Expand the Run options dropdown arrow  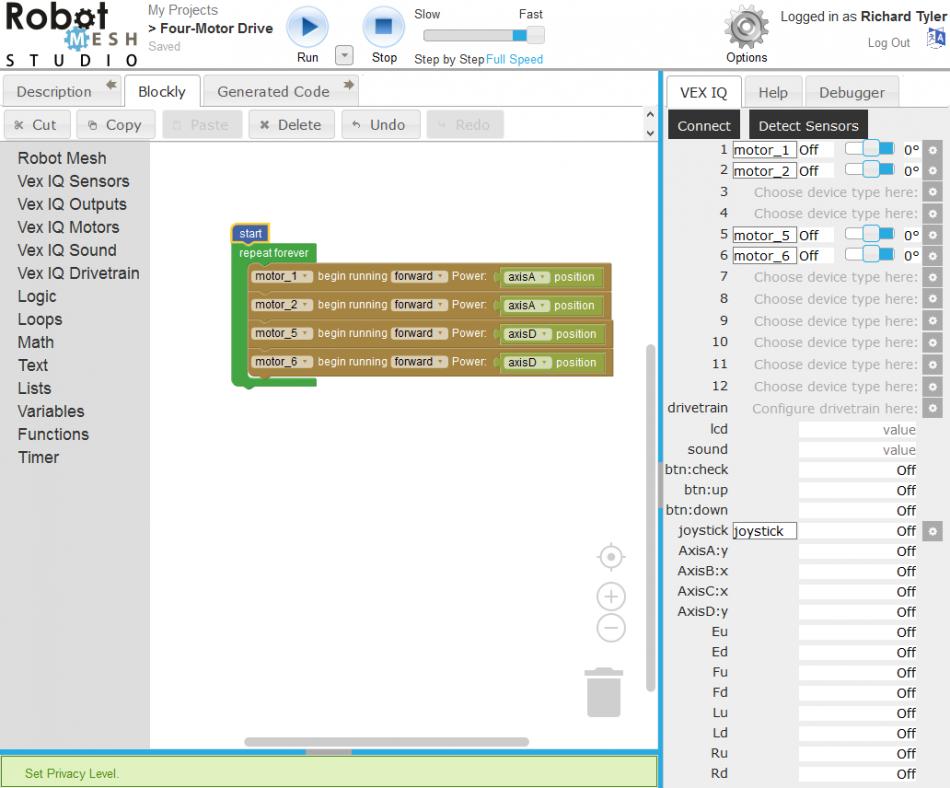pyautogui.click(x=344, y=56)
